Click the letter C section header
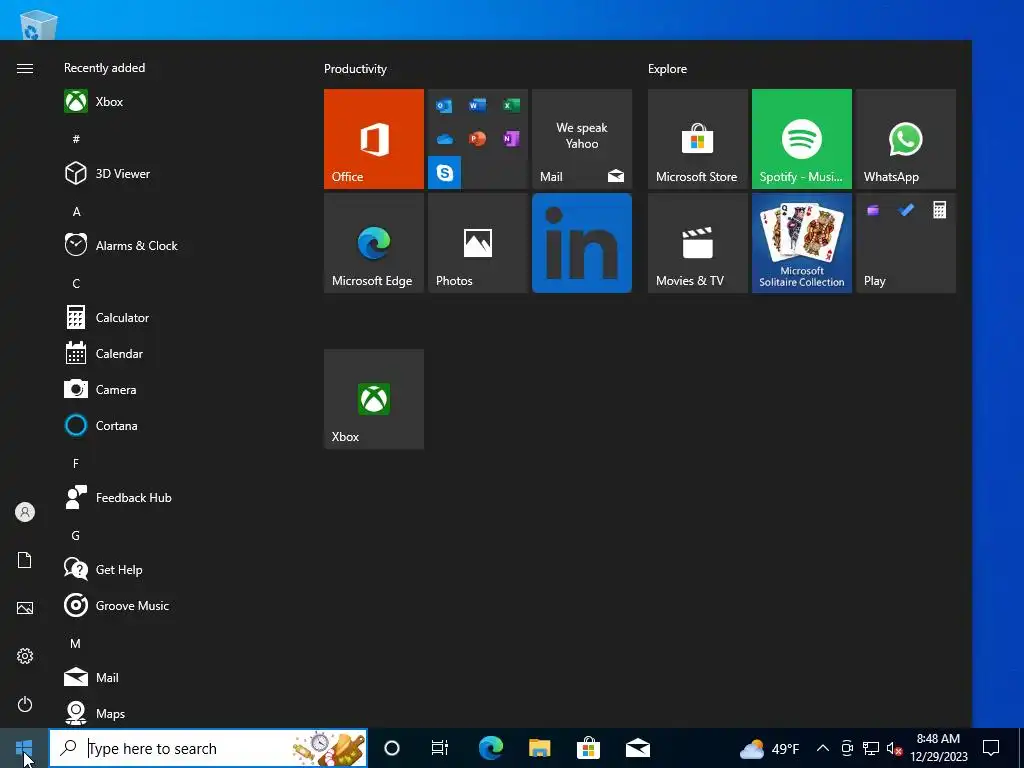 click(x=76, y=283)
